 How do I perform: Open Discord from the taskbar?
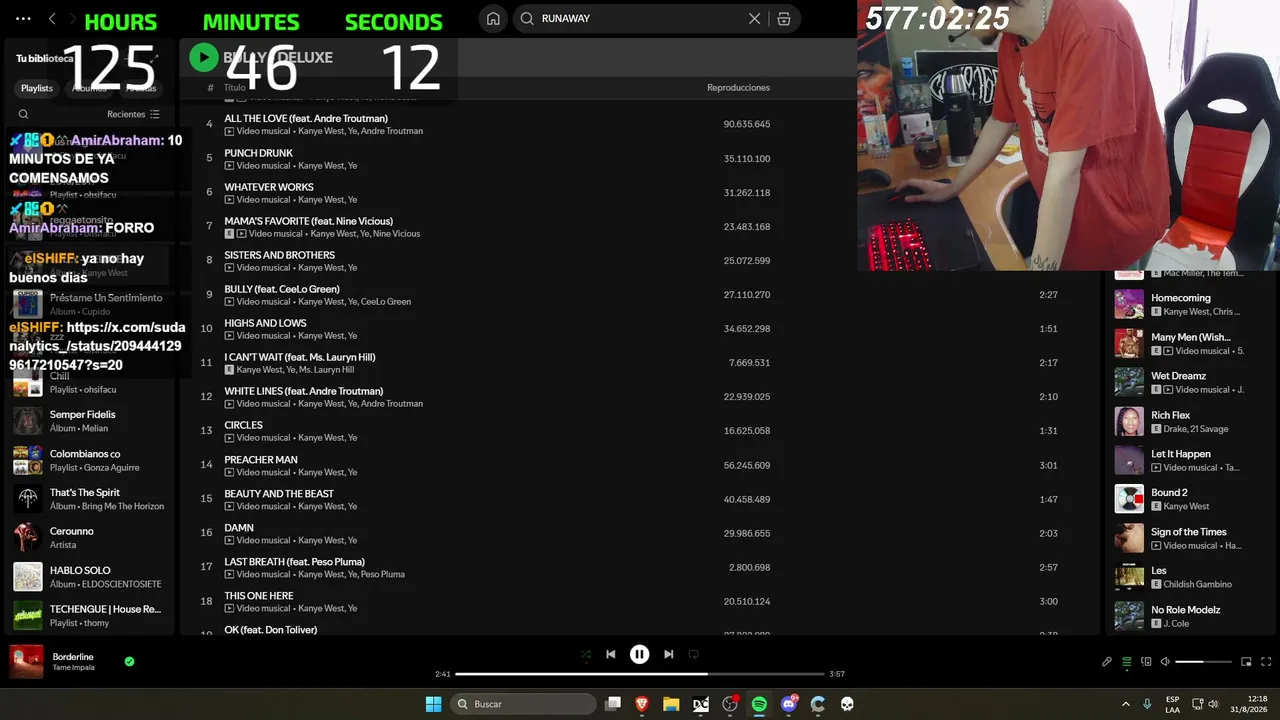click(x=789, y=704)
